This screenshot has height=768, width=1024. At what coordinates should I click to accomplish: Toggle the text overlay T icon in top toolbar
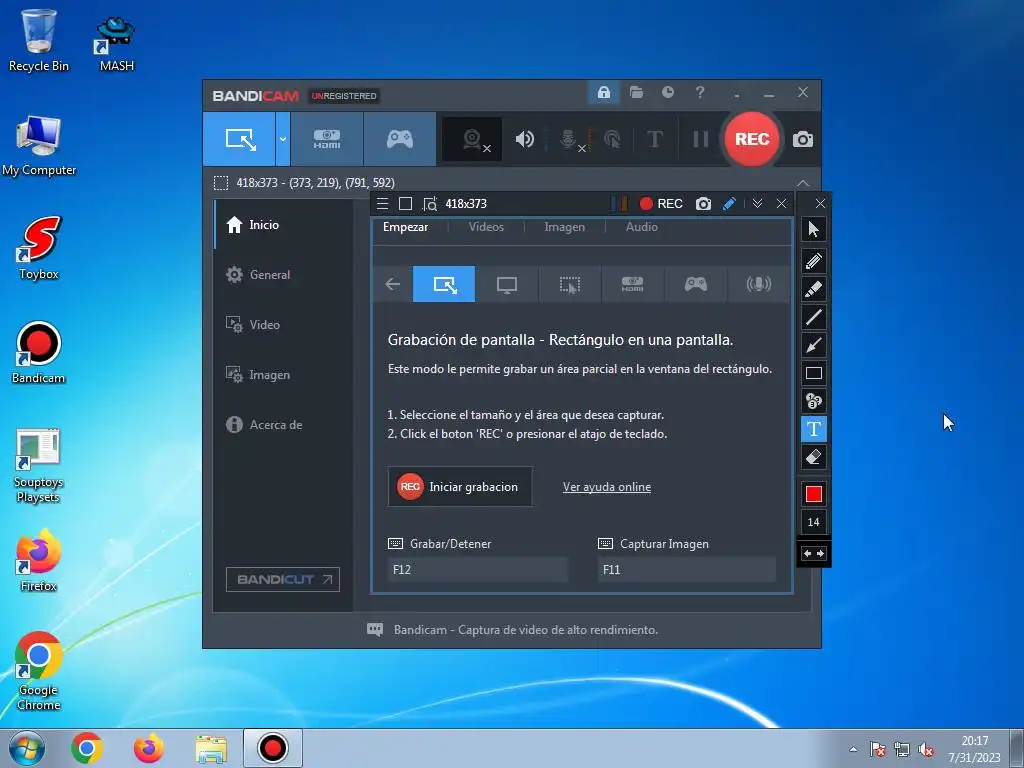pyautogui.click(x=654, y=139)
